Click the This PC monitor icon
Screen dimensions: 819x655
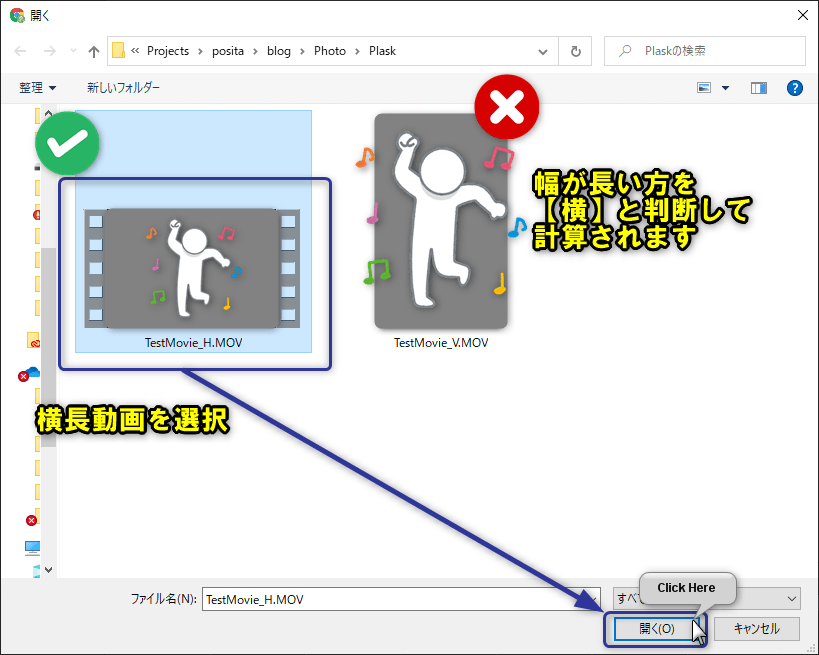(x=32, y=547)
